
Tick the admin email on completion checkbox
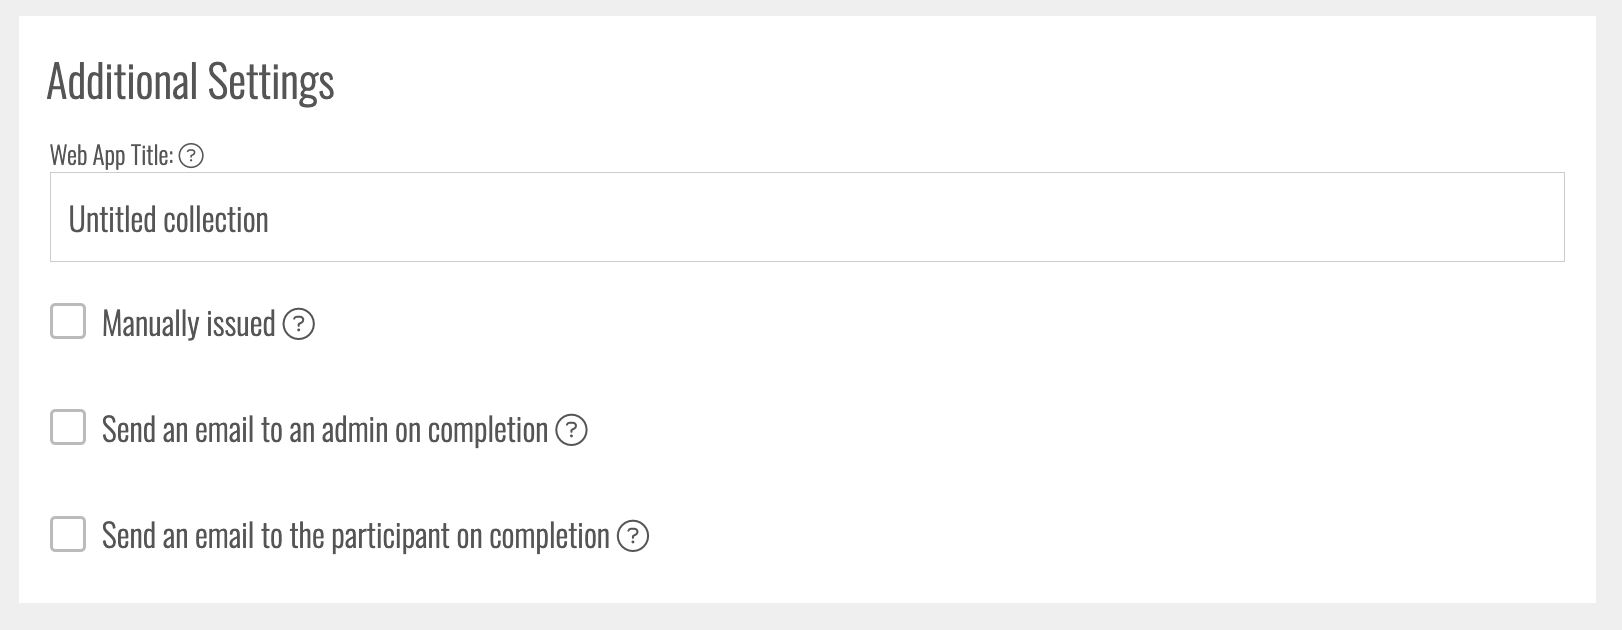tap(68, 428)
